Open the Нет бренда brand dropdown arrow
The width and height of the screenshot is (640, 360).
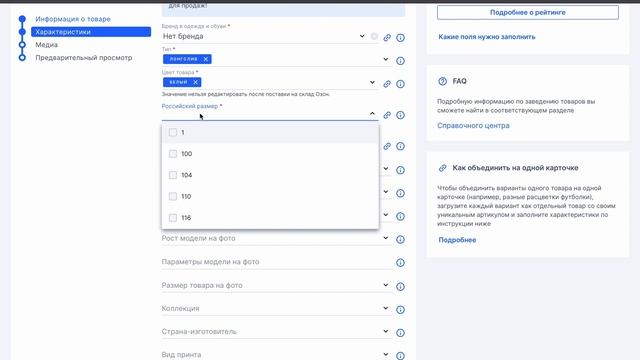point(362,36)
